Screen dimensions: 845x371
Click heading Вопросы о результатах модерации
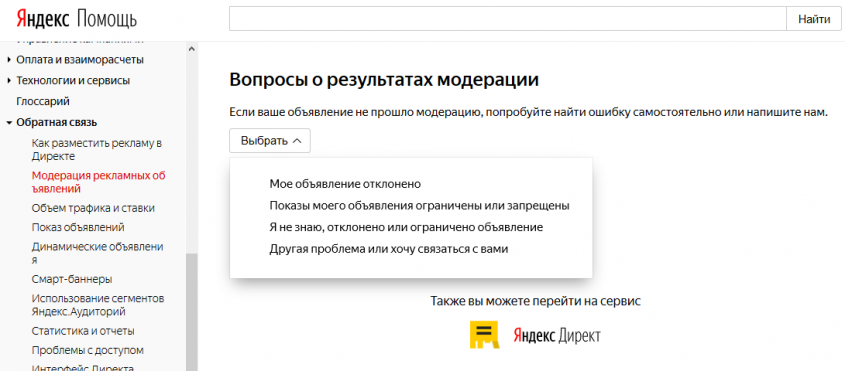pyautogui.click(x=384, y=80)
